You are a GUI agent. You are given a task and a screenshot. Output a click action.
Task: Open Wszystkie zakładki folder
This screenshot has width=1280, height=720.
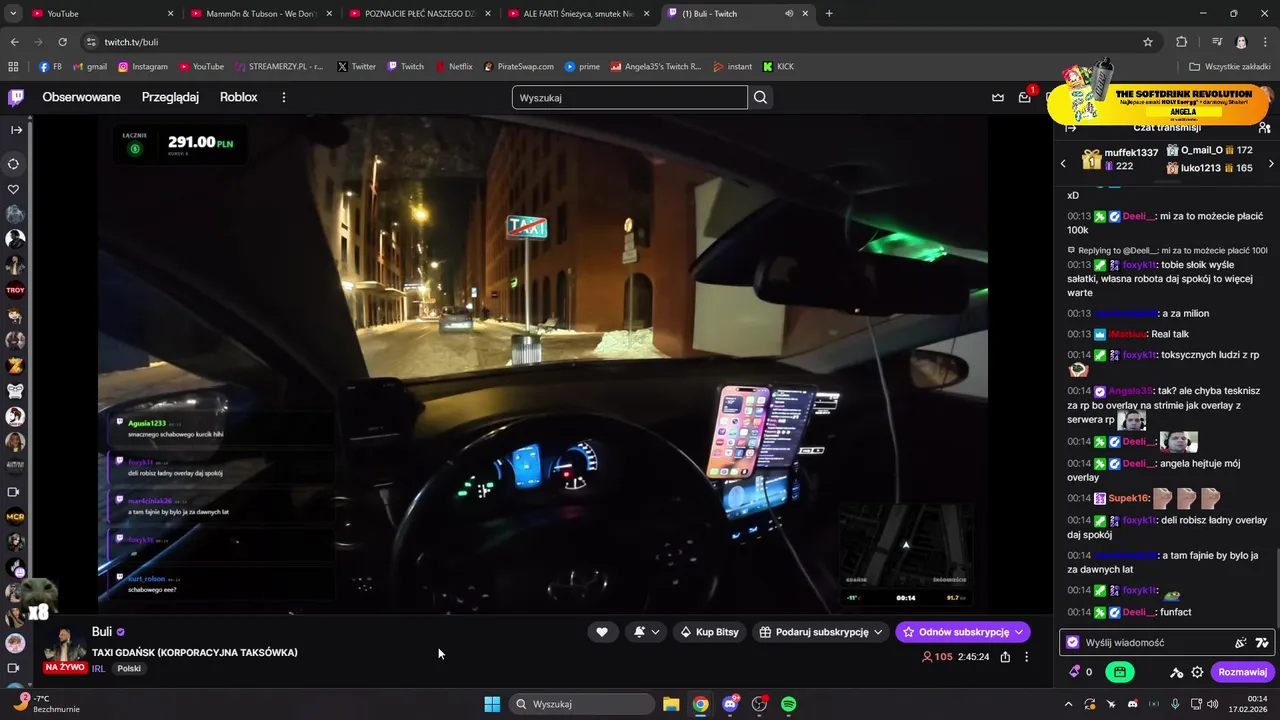(1229, 67)
